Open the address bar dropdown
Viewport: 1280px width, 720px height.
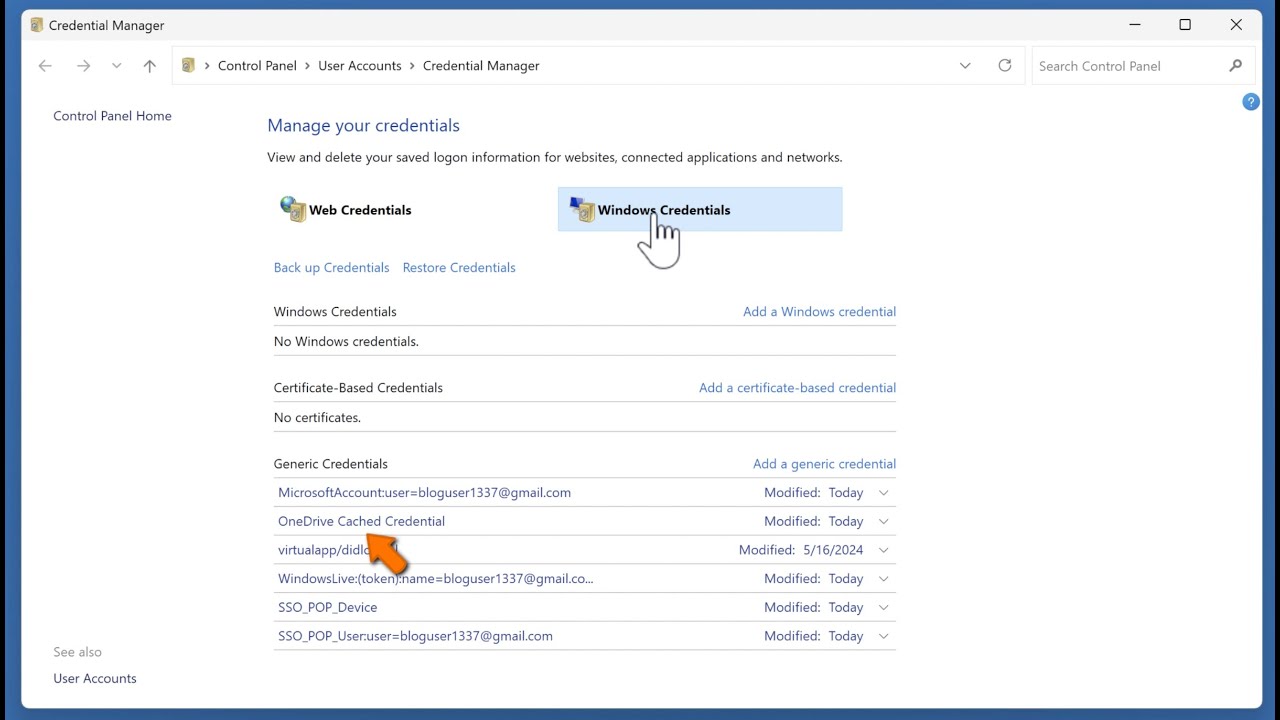click(965, 65)
